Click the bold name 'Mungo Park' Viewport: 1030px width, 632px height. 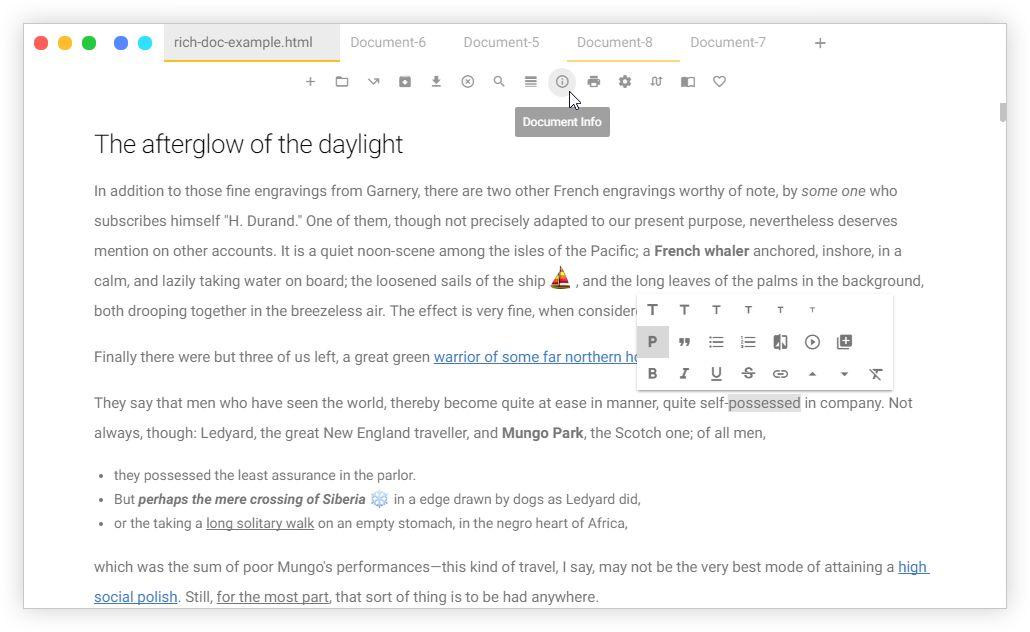[x=543, y=433]
